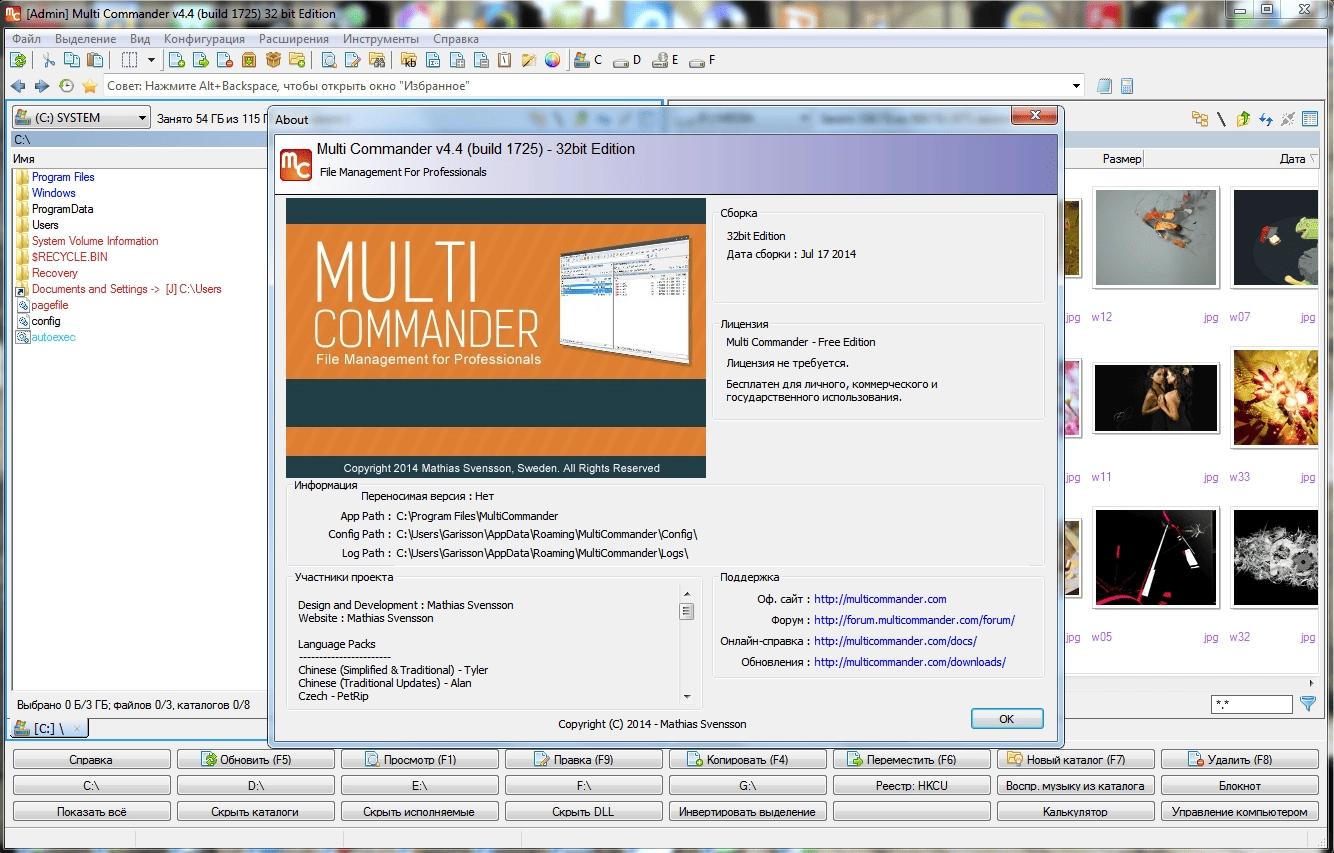Click the Реестр: HKCU button
Viewport: 1334px width, 853px height.
(912, 786)
